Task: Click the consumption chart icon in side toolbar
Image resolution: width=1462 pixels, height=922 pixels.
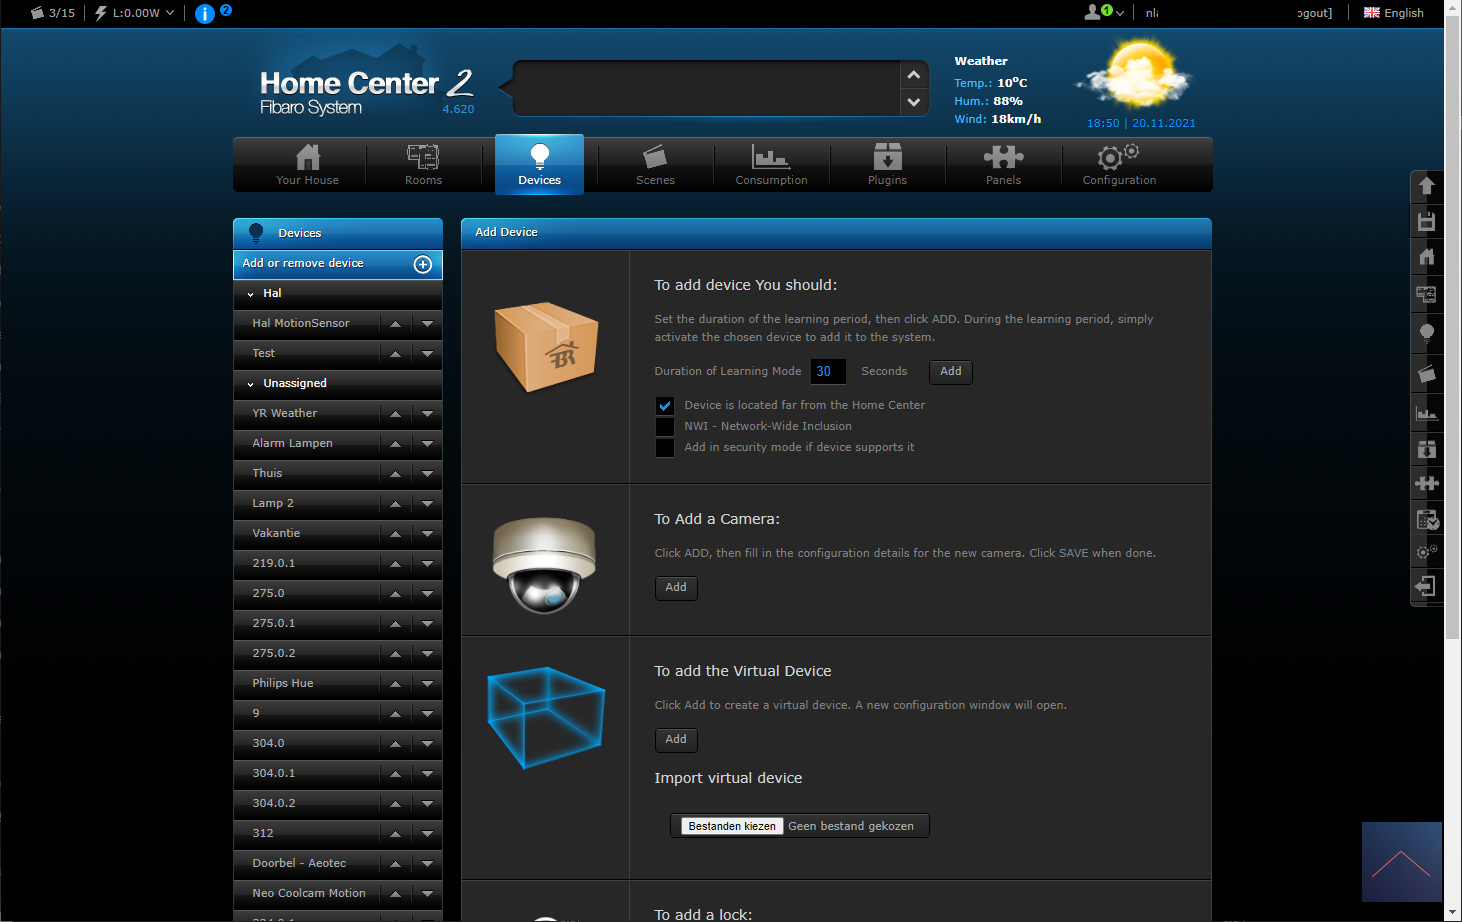Action: (1427, 412)
